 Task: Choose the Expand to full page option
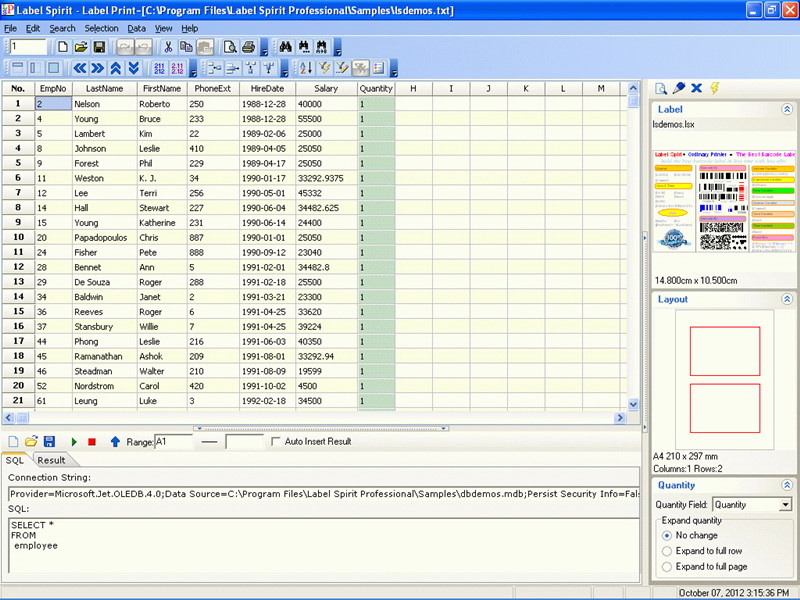(x=667, y=567)
